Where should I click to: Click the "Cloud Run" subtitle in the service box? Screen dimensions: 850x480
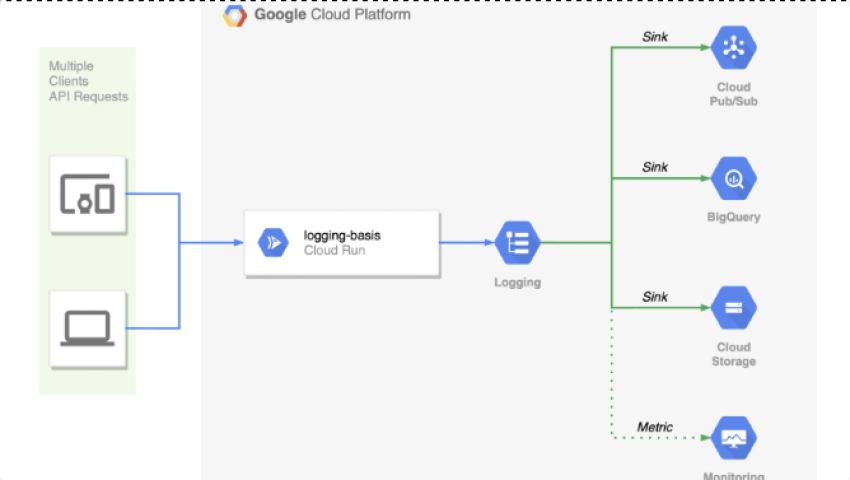click(x=334, y=250)
